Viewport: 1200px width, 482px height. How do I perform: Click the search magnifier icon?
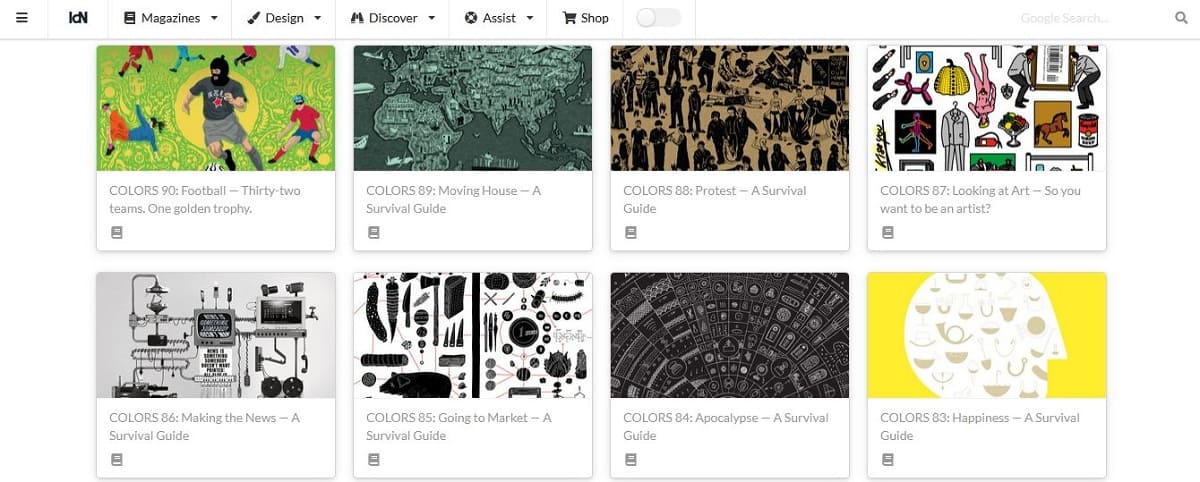tap(1180, 18)
